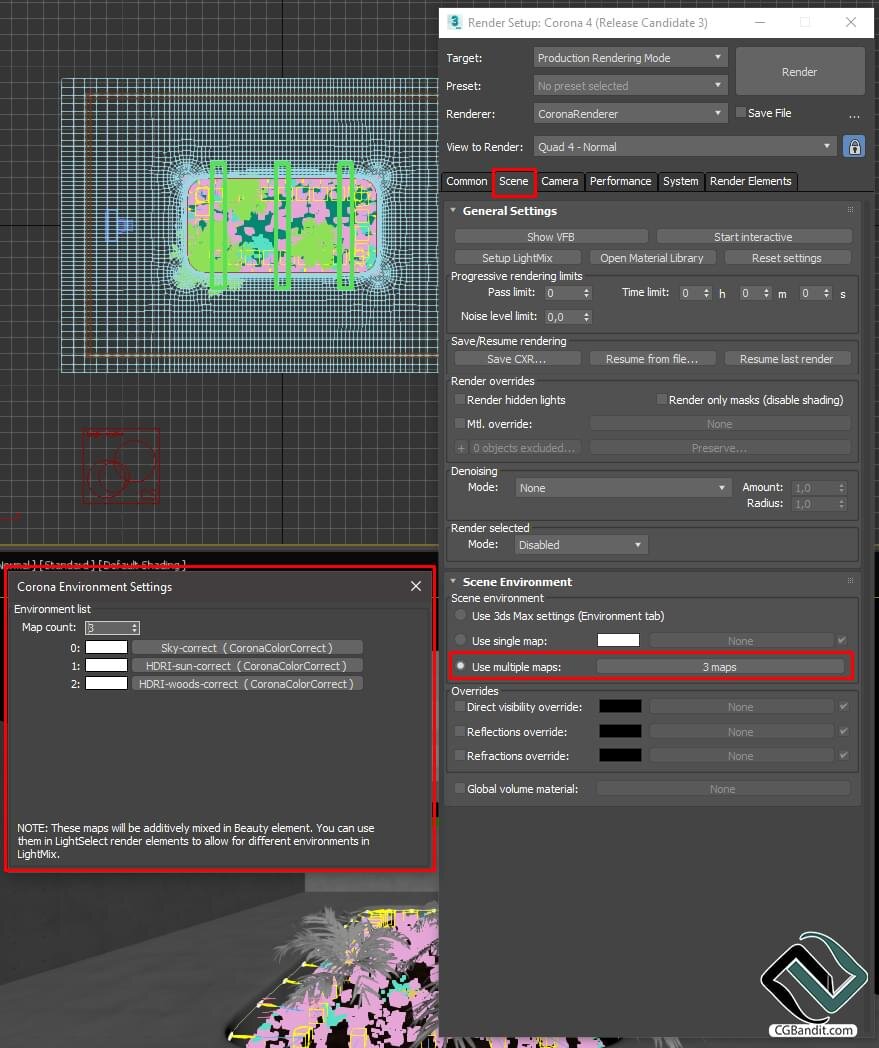Click the Use single map white color swatch
This screenshot has width=879, height=1048.
pyautogui.click(x=618, y=640)
